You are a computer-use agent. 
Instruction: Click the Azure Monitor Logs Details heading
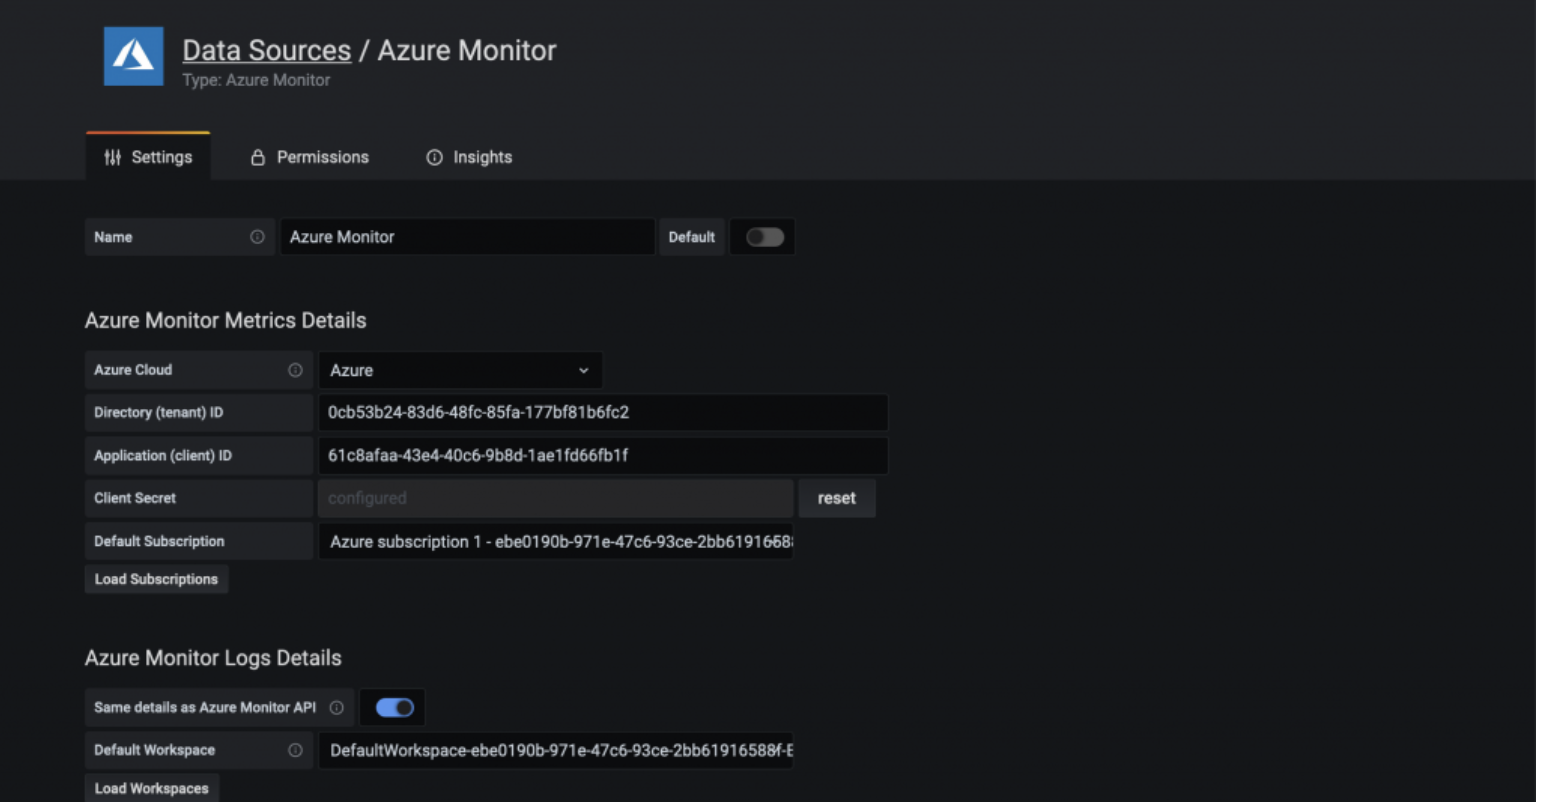click(x=213, y=658)
